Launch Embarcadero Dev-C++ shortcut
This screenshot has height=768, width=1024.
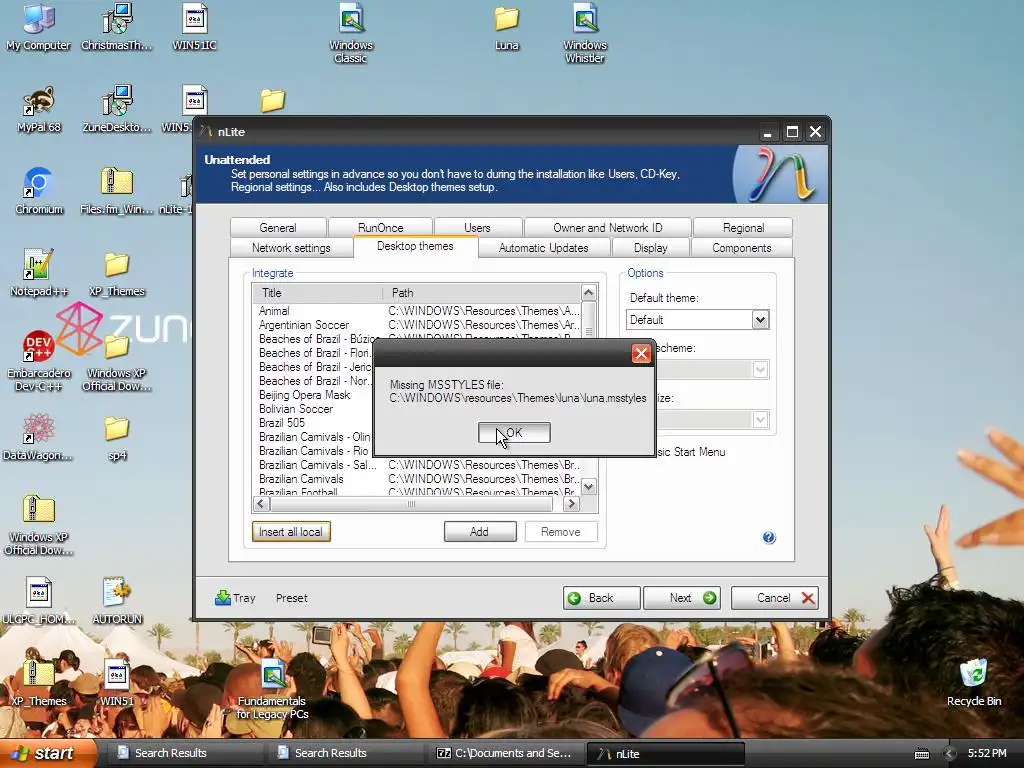(39, 361)
